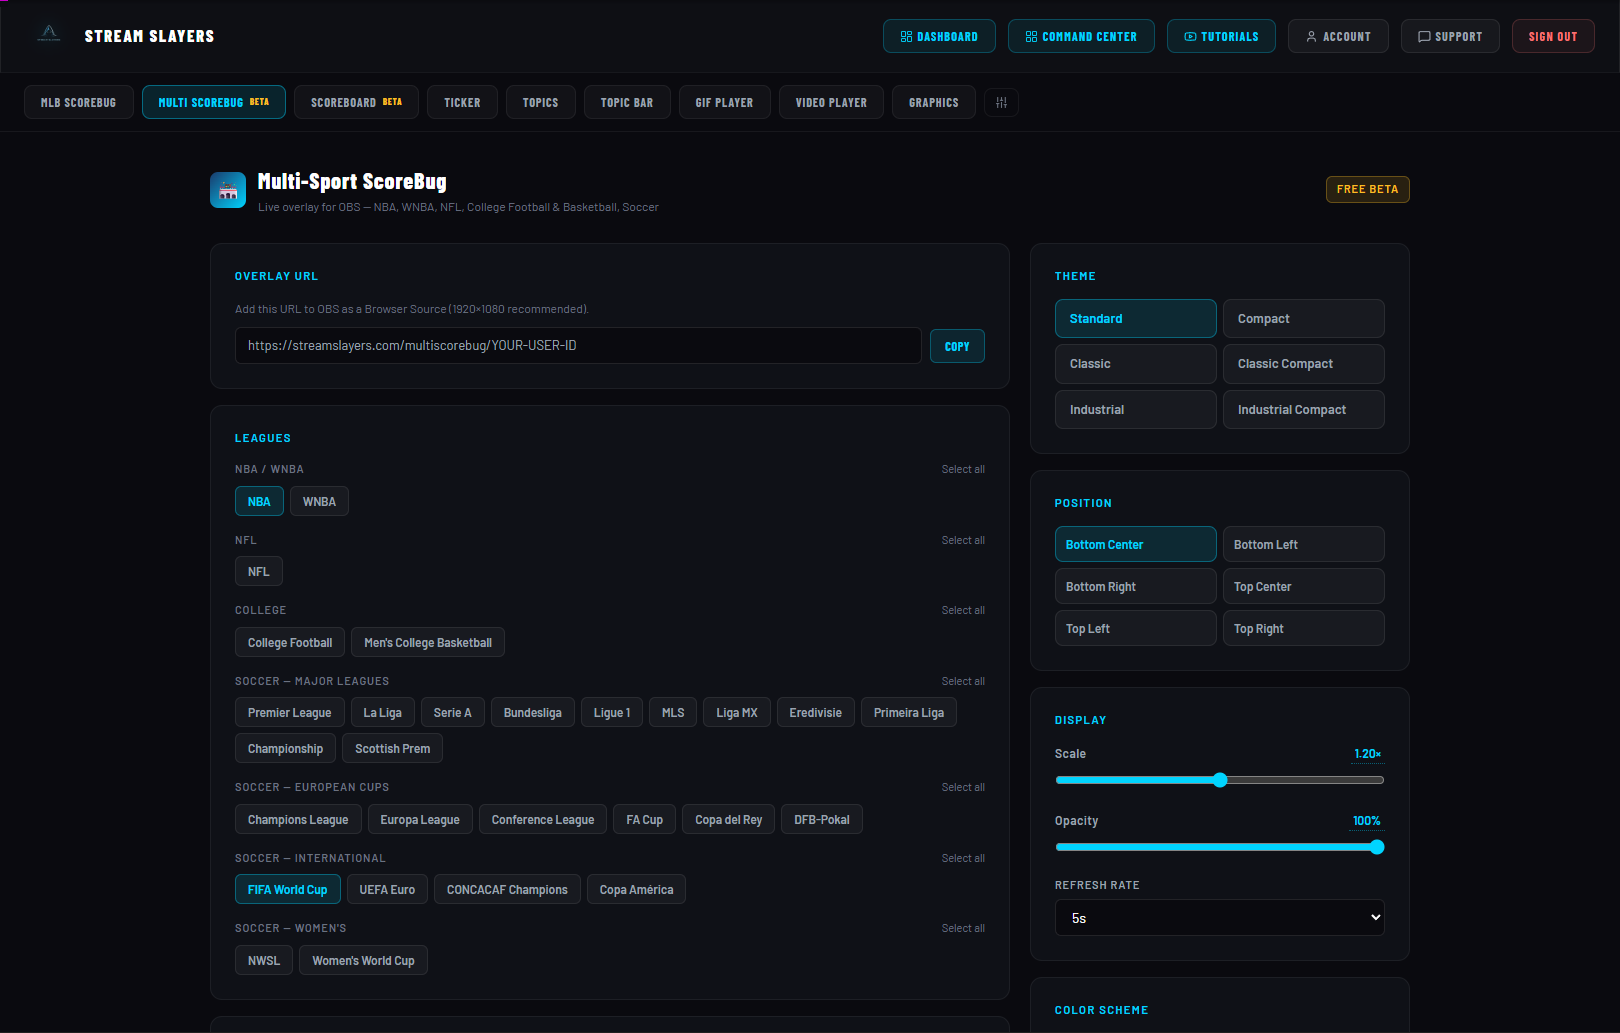This screenshot has width=1620, height=1033.
Task: Choose the Standard theme
Action: [1136, 318]
